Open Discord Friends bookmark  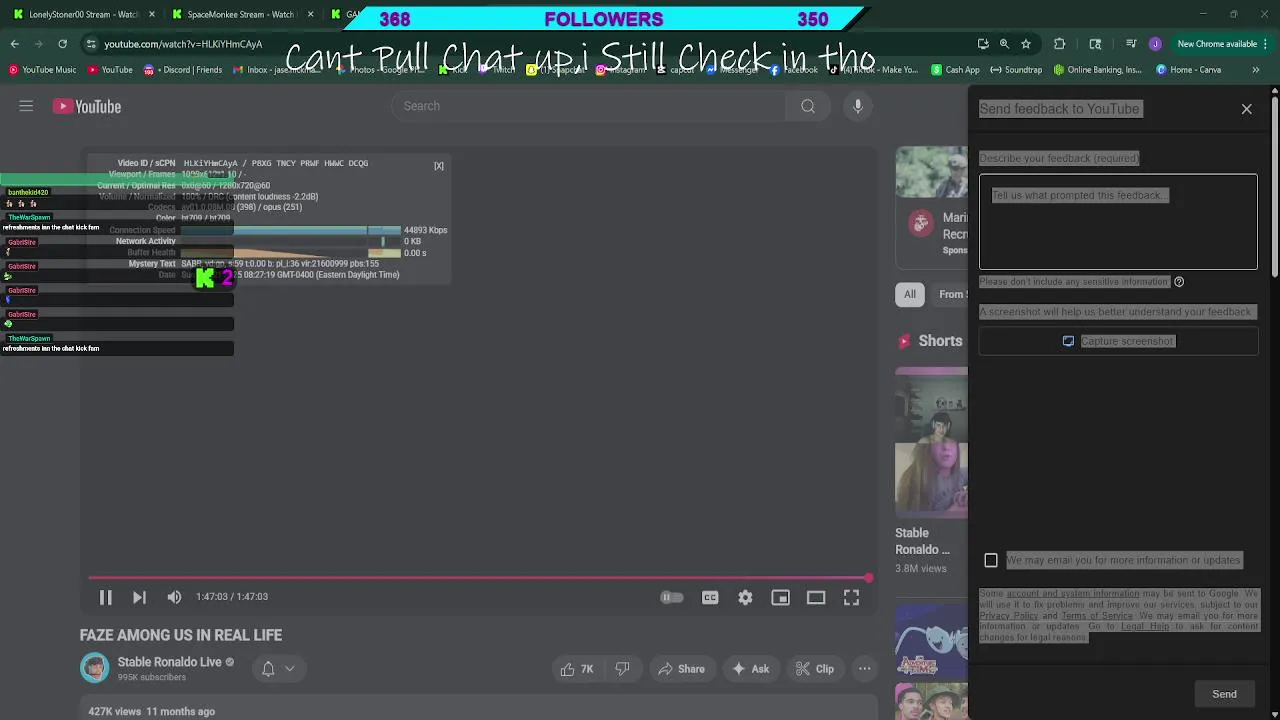[183, 70]
